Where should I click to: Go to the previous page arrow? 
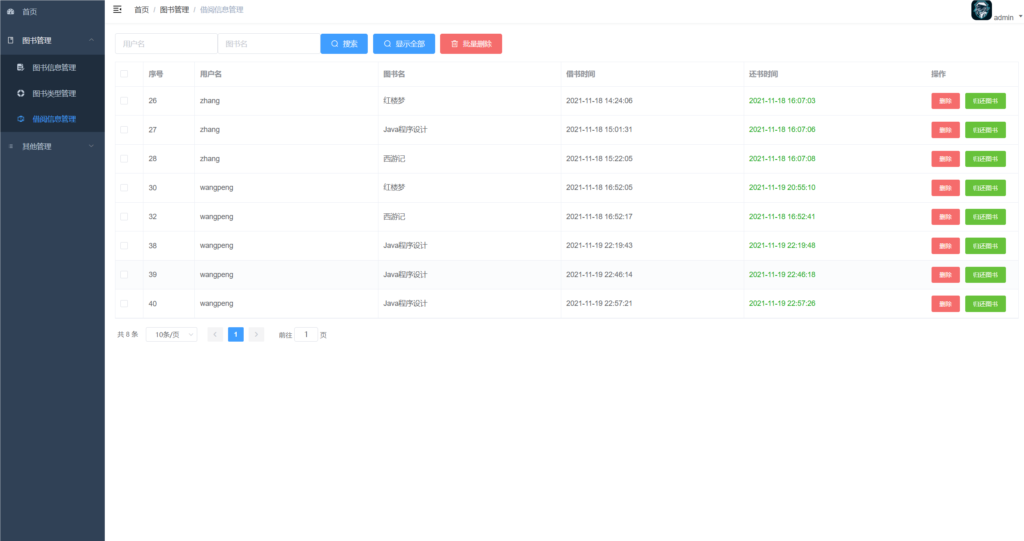coord(215,335)
